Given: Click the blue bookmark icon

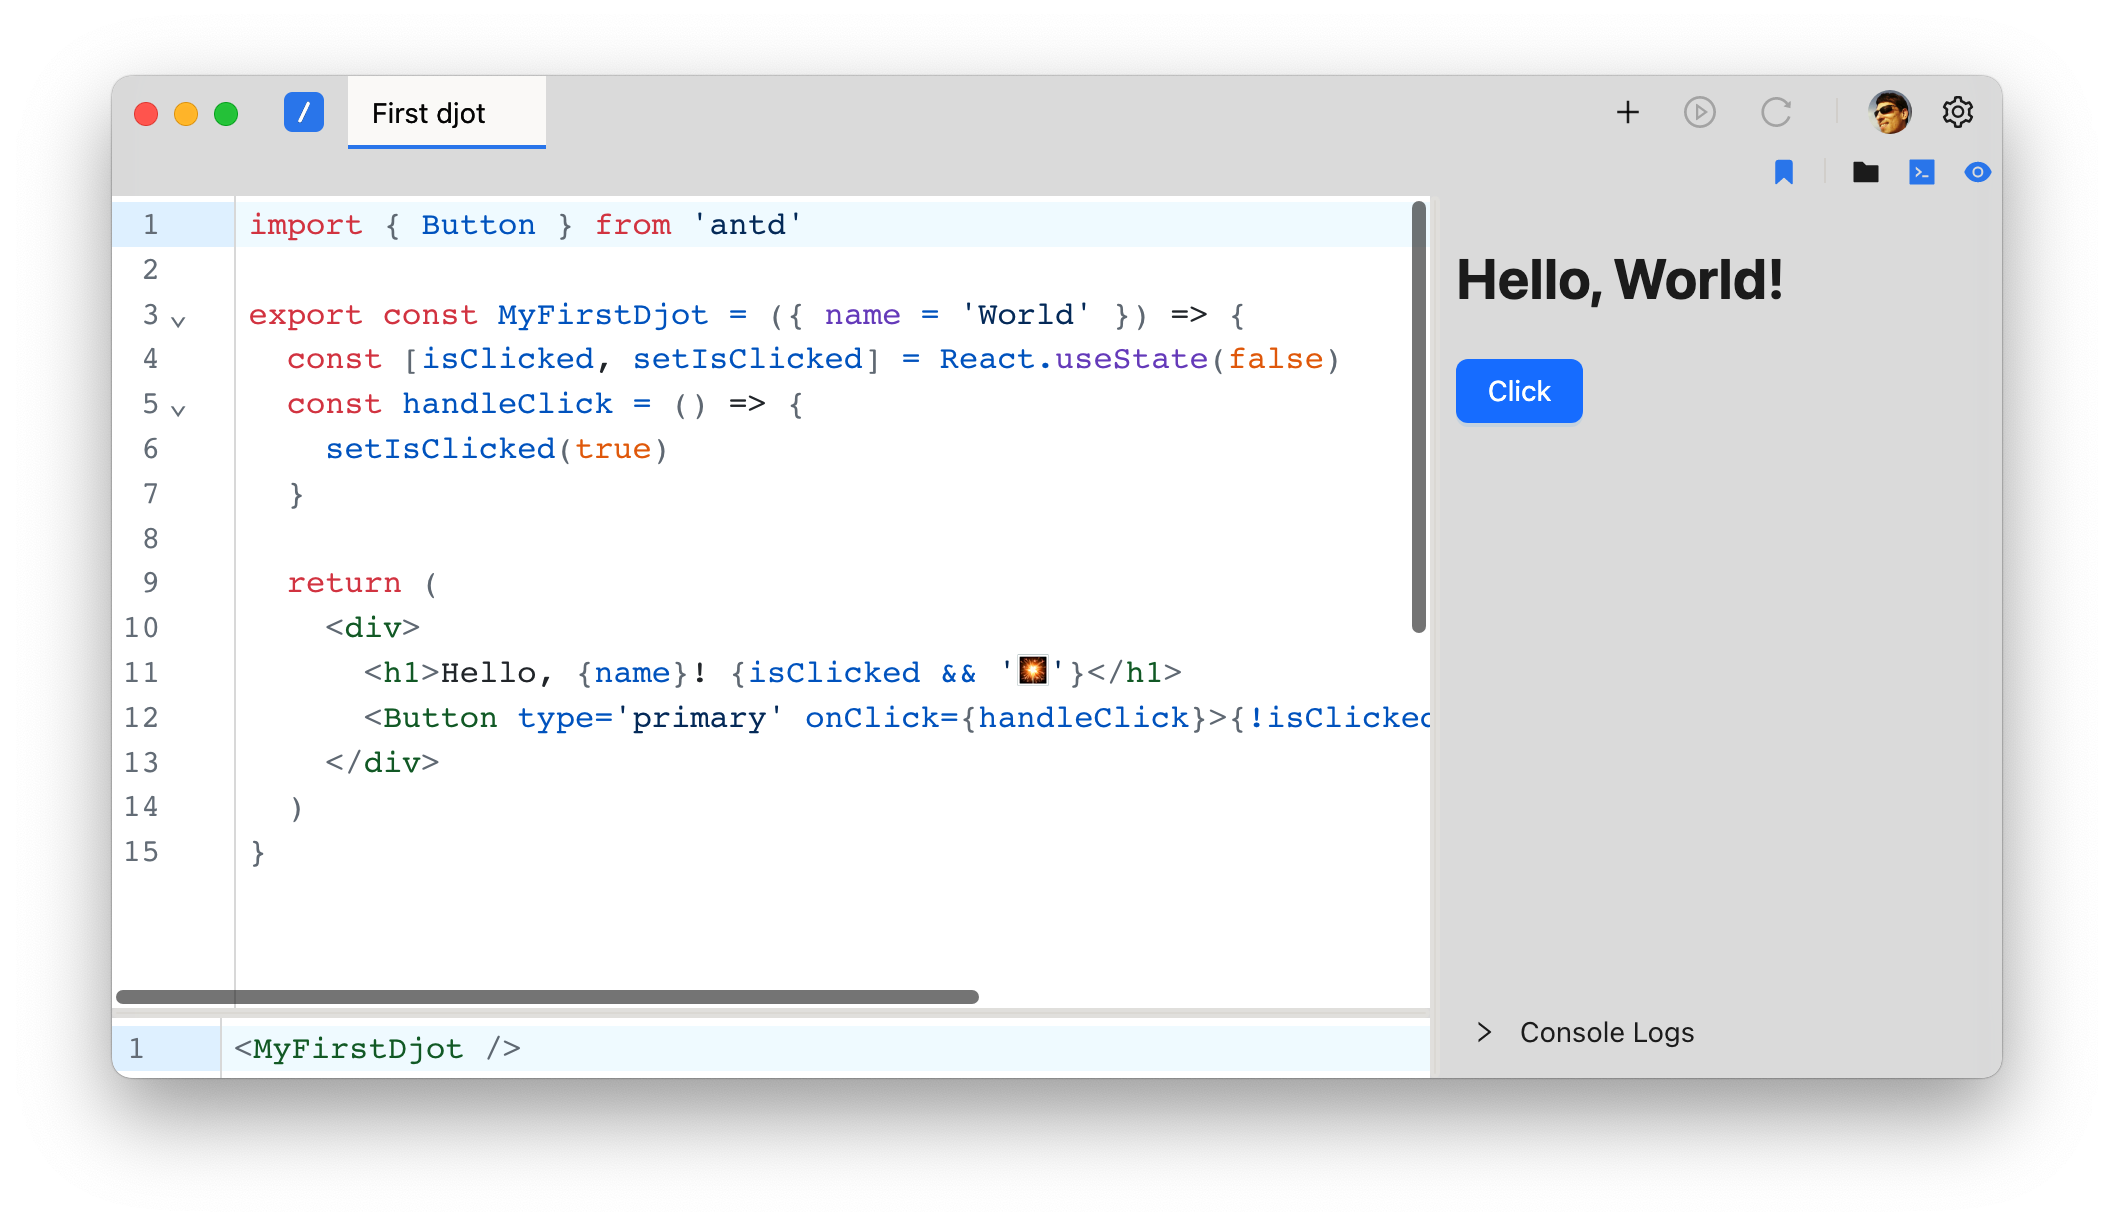Looking at the screenshot, I should [x=1783, y=172].
